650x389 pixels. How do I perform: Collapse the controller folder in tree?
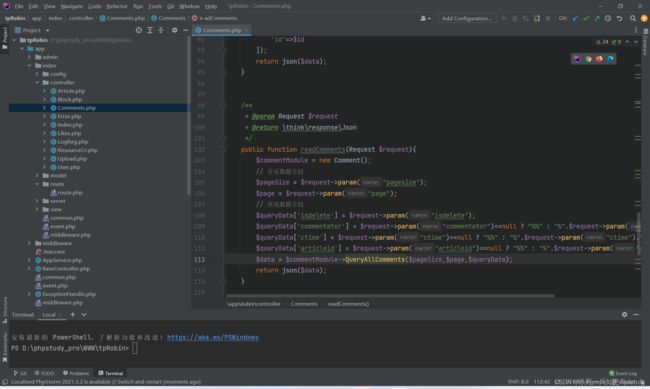tap(37, 83)
